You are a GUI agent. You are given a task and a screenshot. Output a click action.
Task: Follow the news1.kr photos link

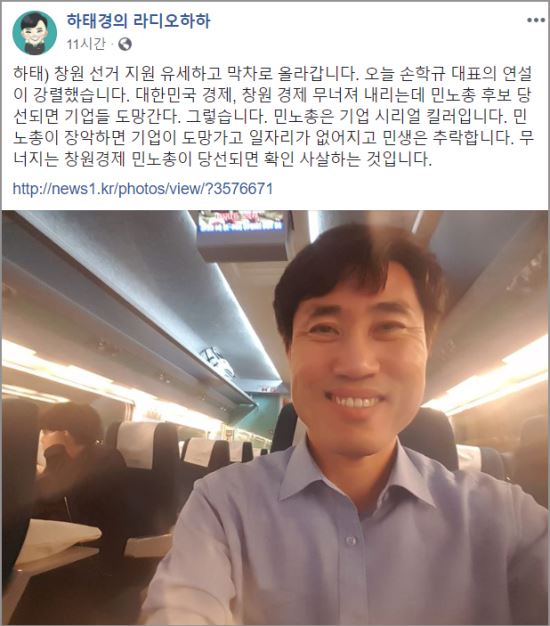point(143,188)
